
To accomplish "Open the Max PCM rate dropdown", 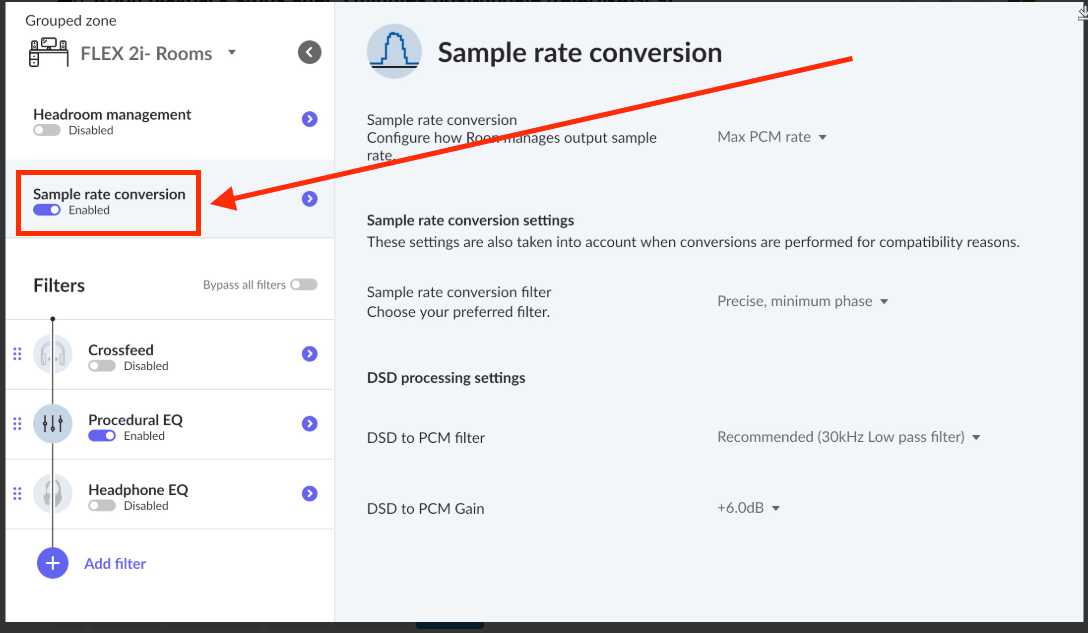I will (772, 137).
